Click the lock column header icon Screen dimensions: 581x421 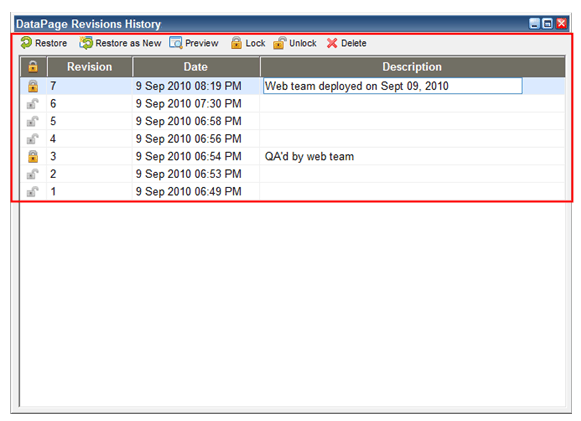tap(33, 67)
